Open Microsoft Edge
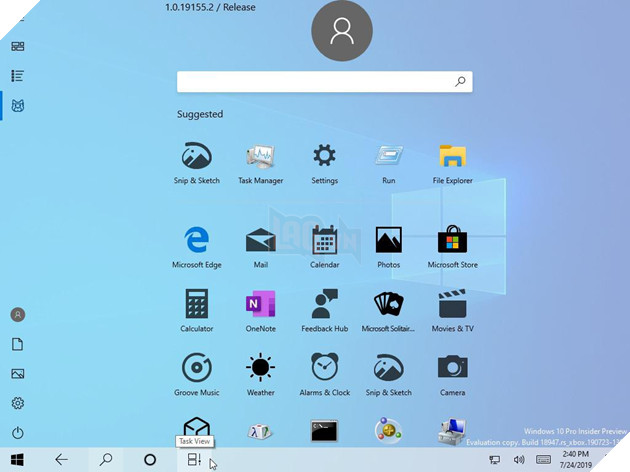 coord(196,247)
